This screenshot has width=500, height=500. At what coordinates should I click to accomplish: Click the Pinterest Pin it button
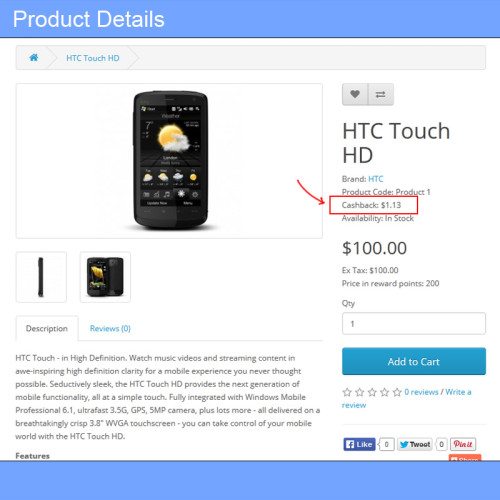click(x=463, y=444)
